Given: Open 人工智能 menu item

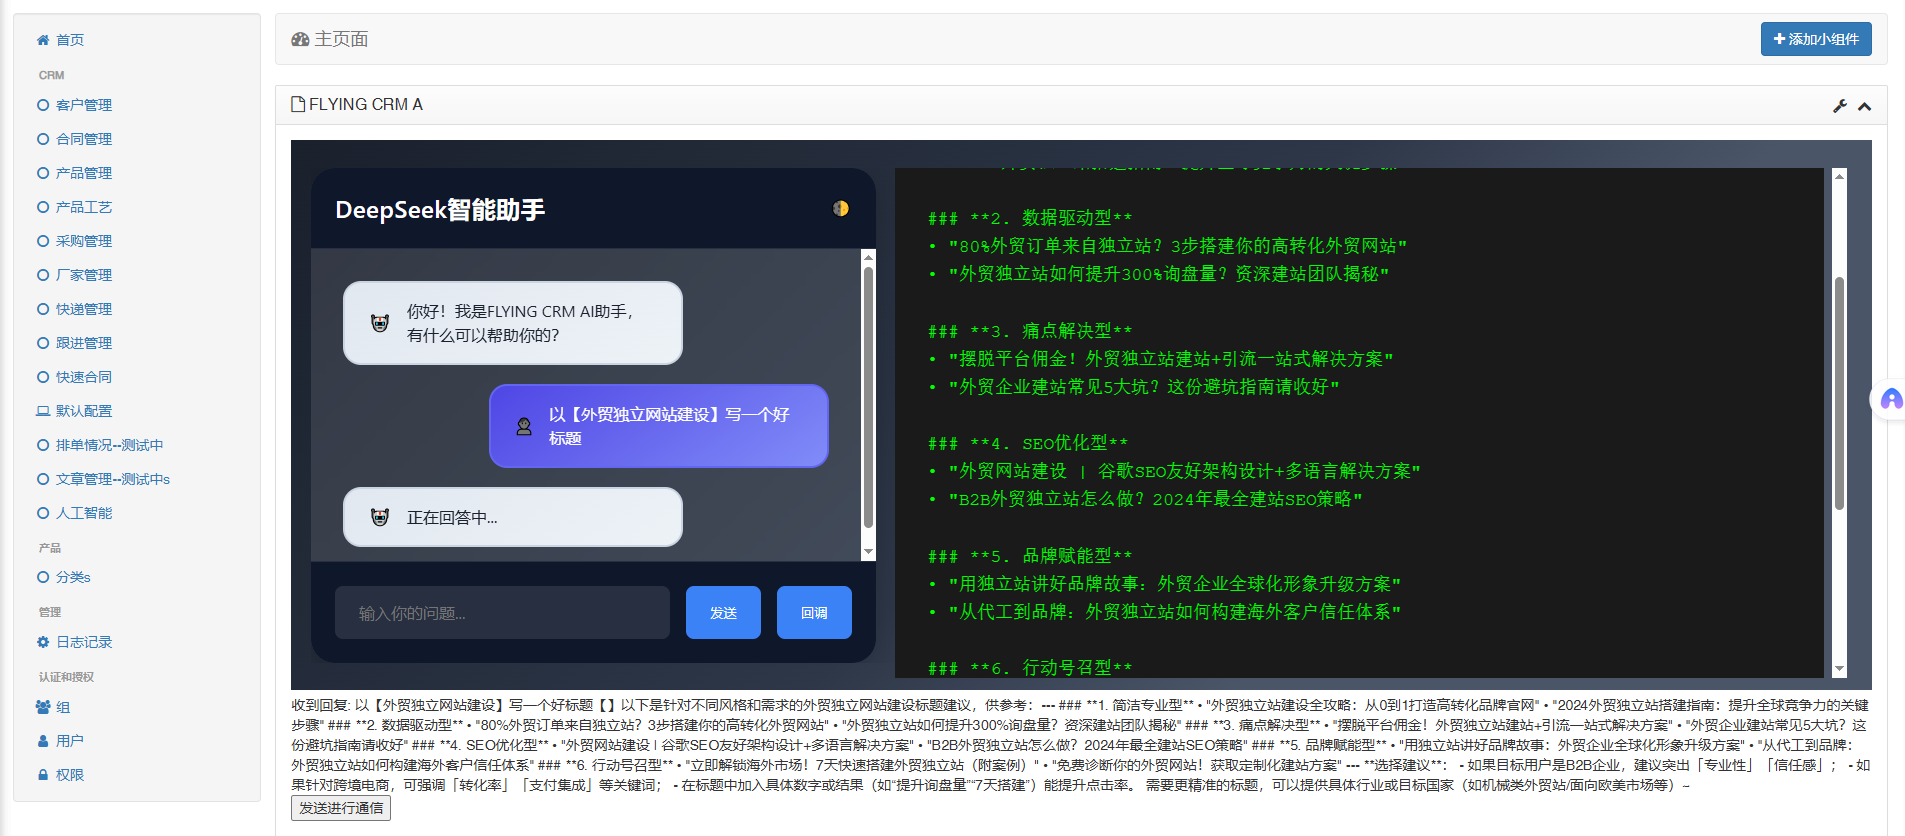Looking at the screenshot, I should pyautogui.click(x=84, y=513).
